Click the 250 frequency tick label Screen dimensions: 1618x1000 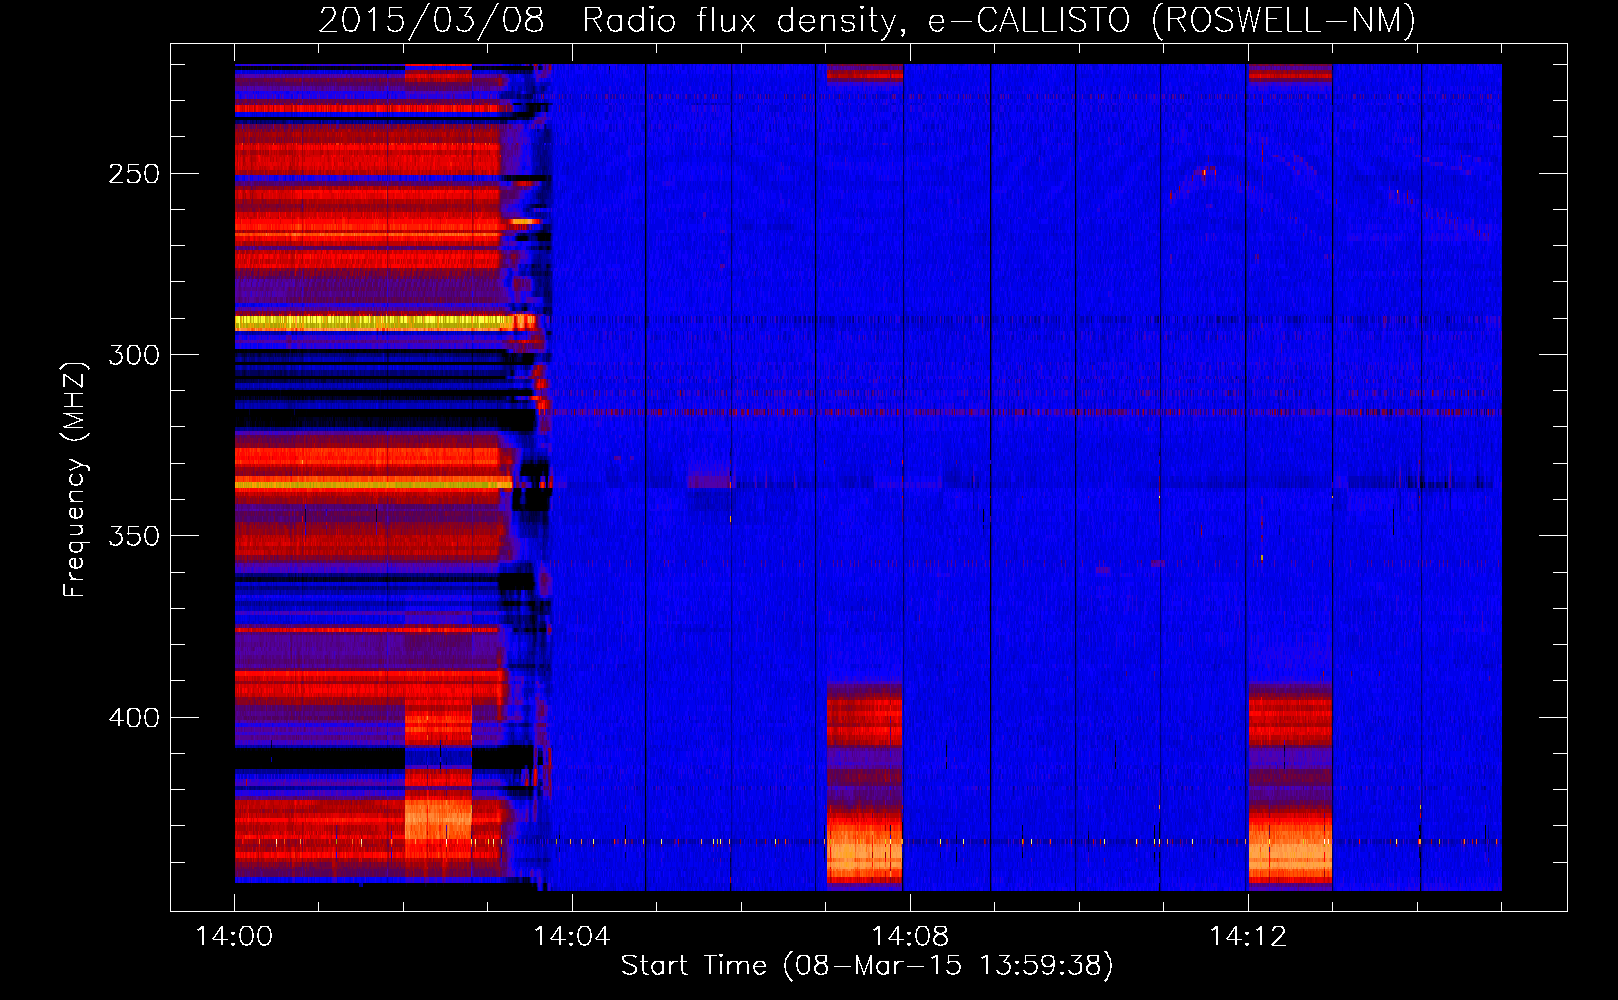click(134, 174)
